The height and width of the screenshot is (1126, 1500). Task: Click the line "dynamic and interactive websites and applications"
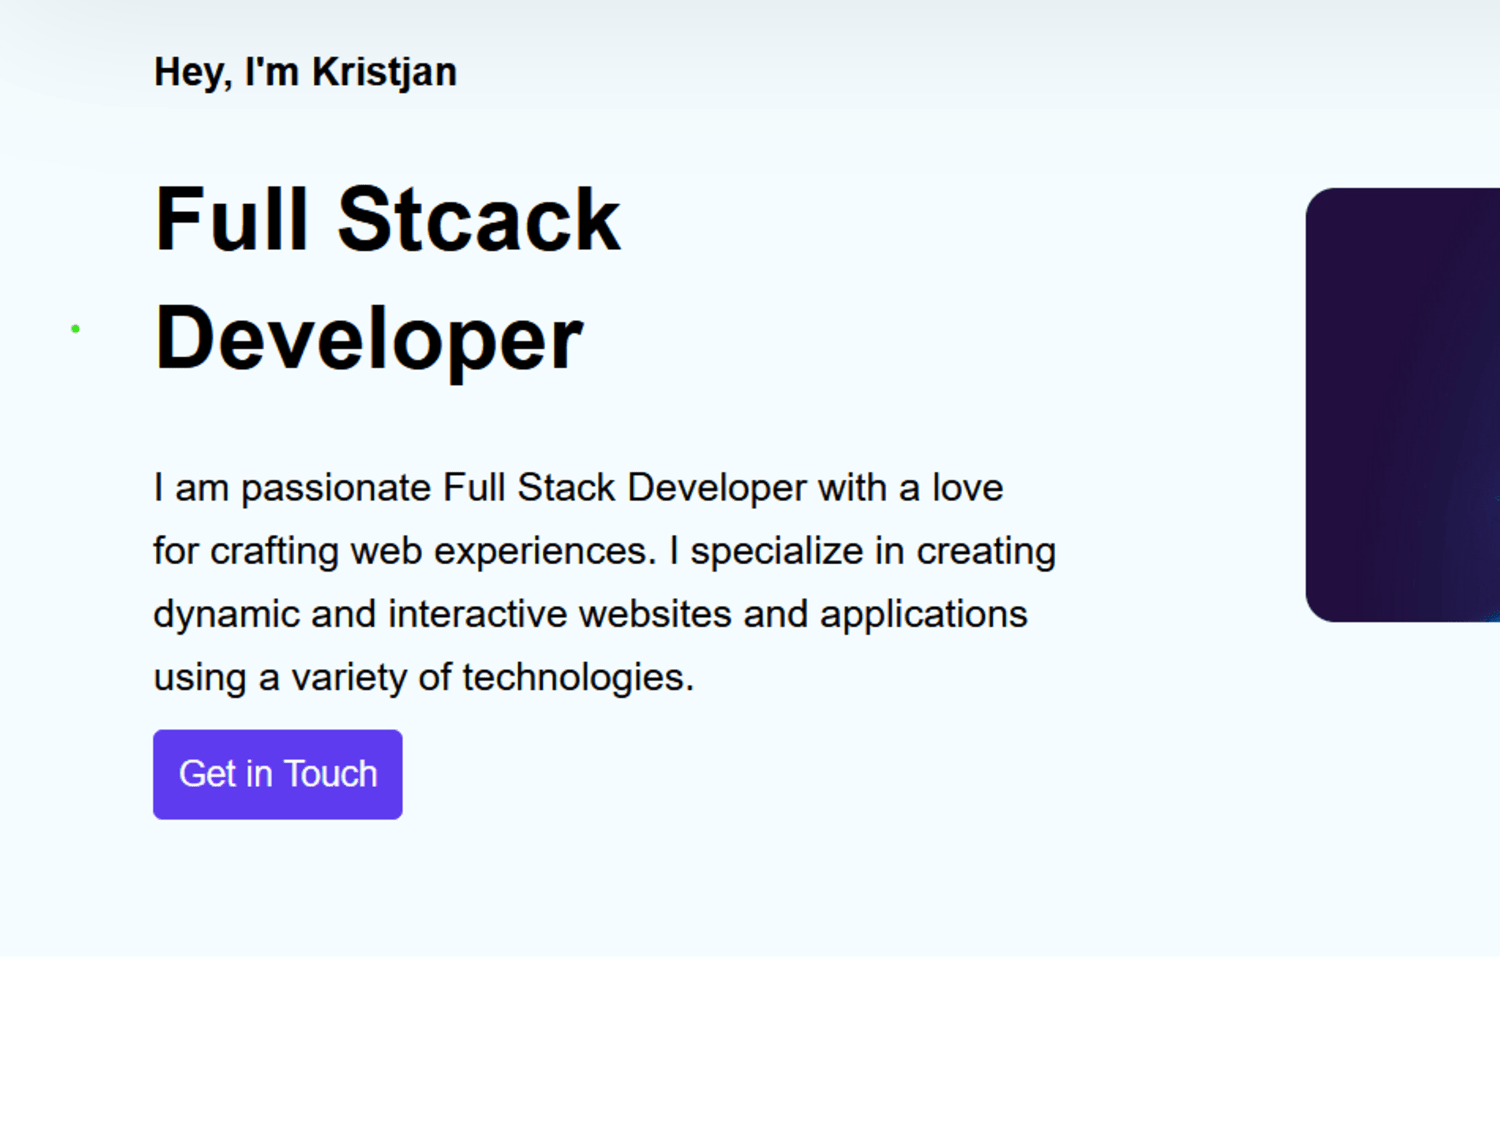click(x=590, y=614)
